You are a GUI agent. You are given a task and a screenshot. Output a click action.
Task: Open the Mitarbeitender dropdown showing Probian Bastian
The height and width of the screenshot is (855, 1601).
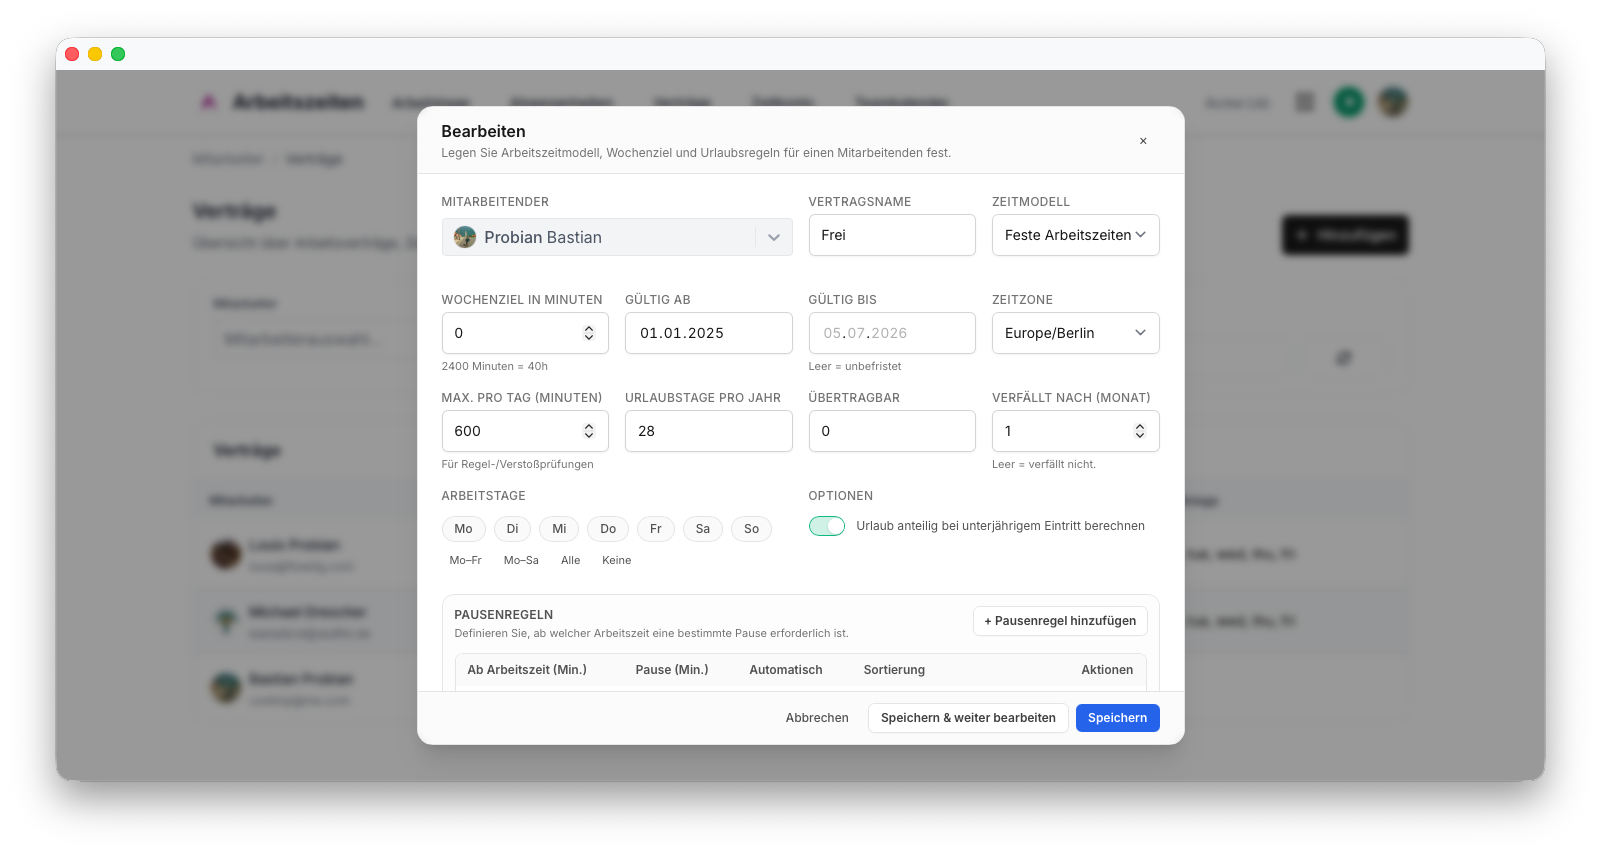coord(617,237)
